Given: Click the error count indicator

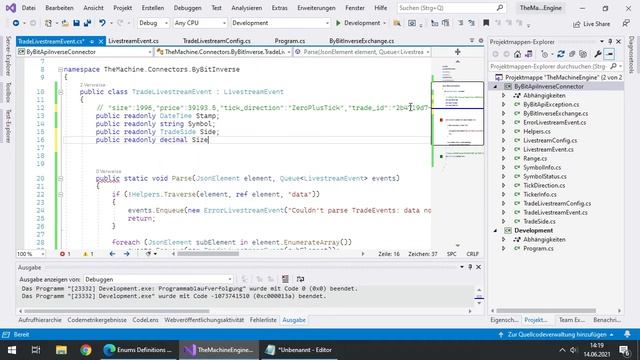Looking at the screenshot, I should 65,254.
